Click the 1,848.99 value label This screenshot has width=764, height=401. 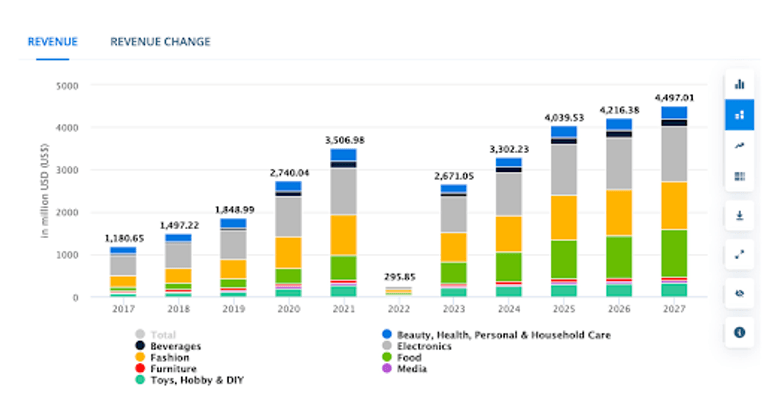(234, 210)
